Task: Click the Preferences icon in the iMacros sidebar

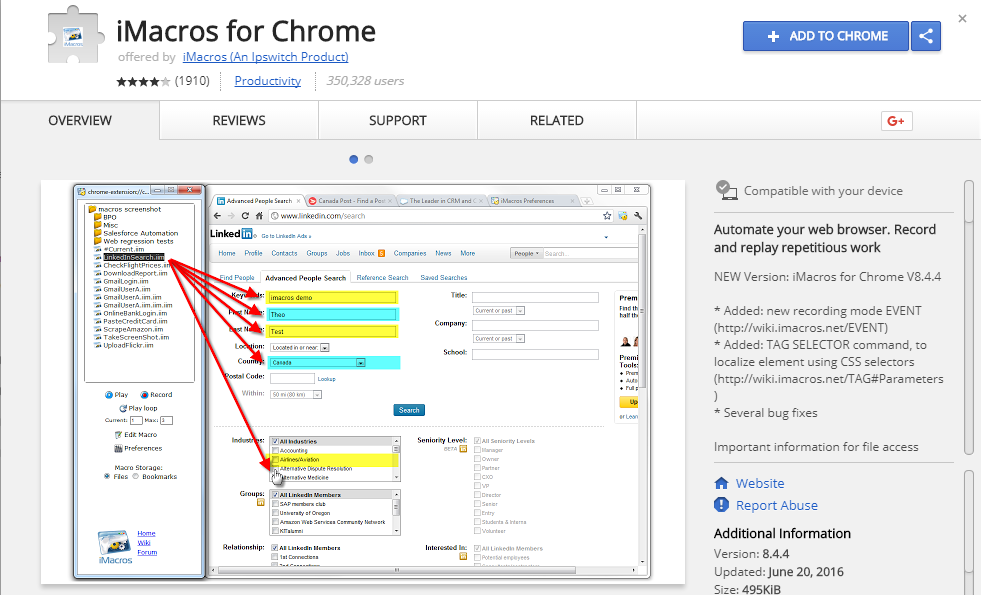Action: [118, 448]
